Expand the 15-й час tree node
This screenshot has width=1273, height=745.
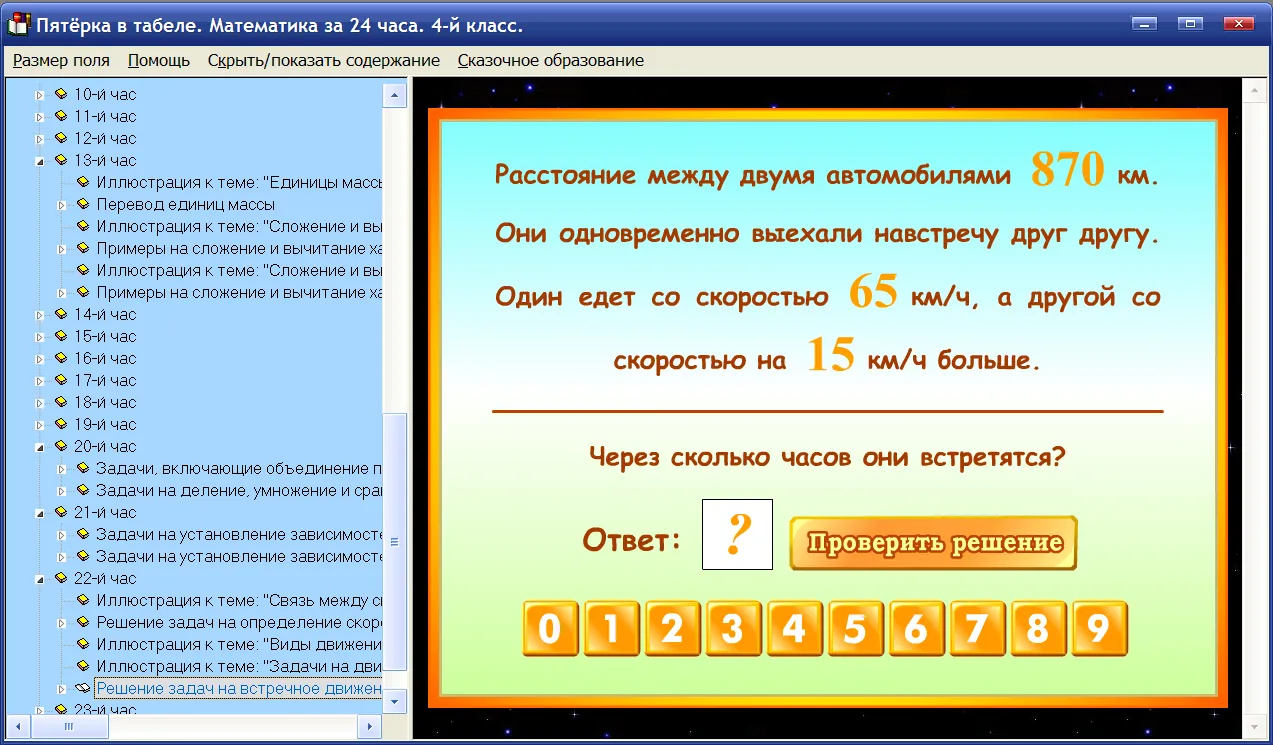pyautogui.click(x=40, y=337)
